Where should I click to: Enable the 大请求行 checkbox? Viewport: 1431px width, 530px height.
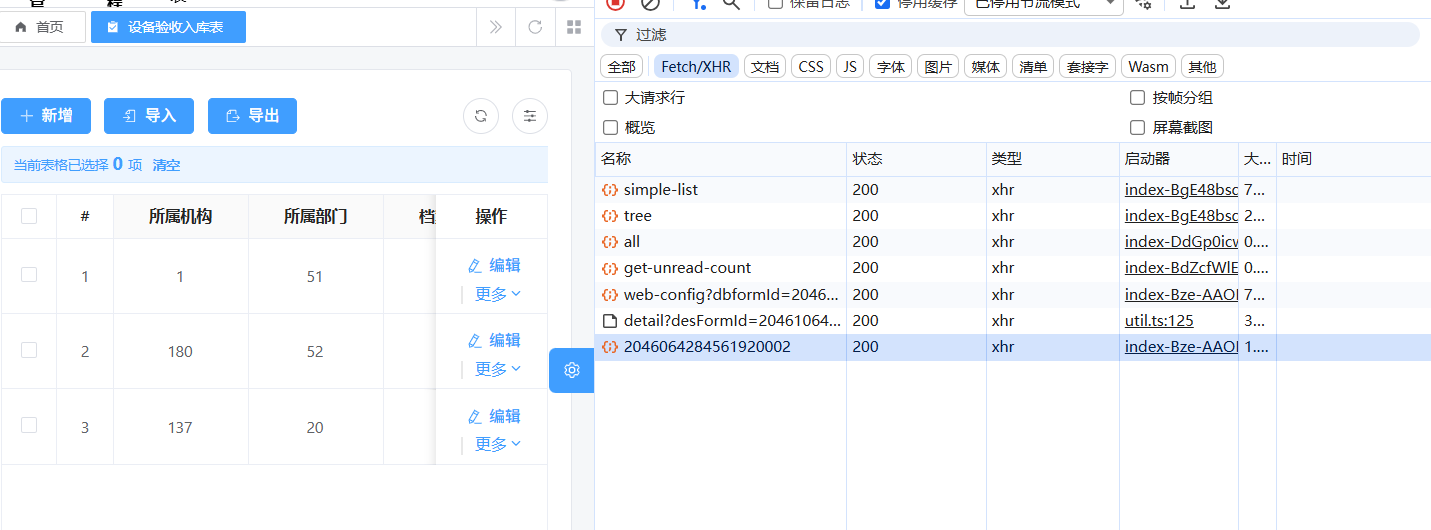pyautogui.click(x=611, y=98)
